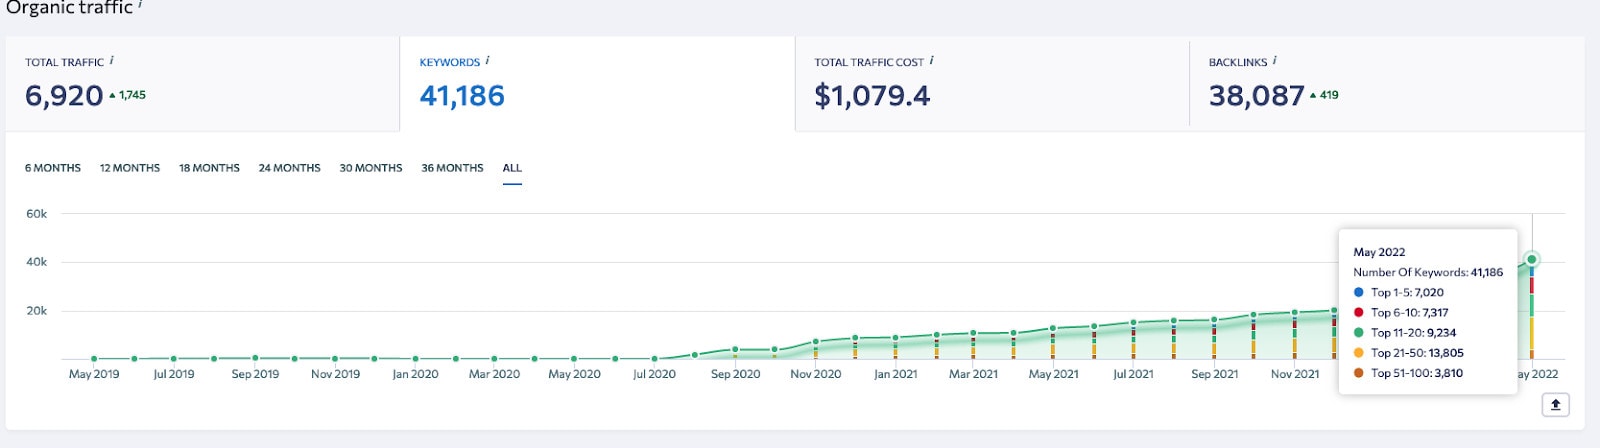Click info icon beside Keywords label

[x=487, y=61]
